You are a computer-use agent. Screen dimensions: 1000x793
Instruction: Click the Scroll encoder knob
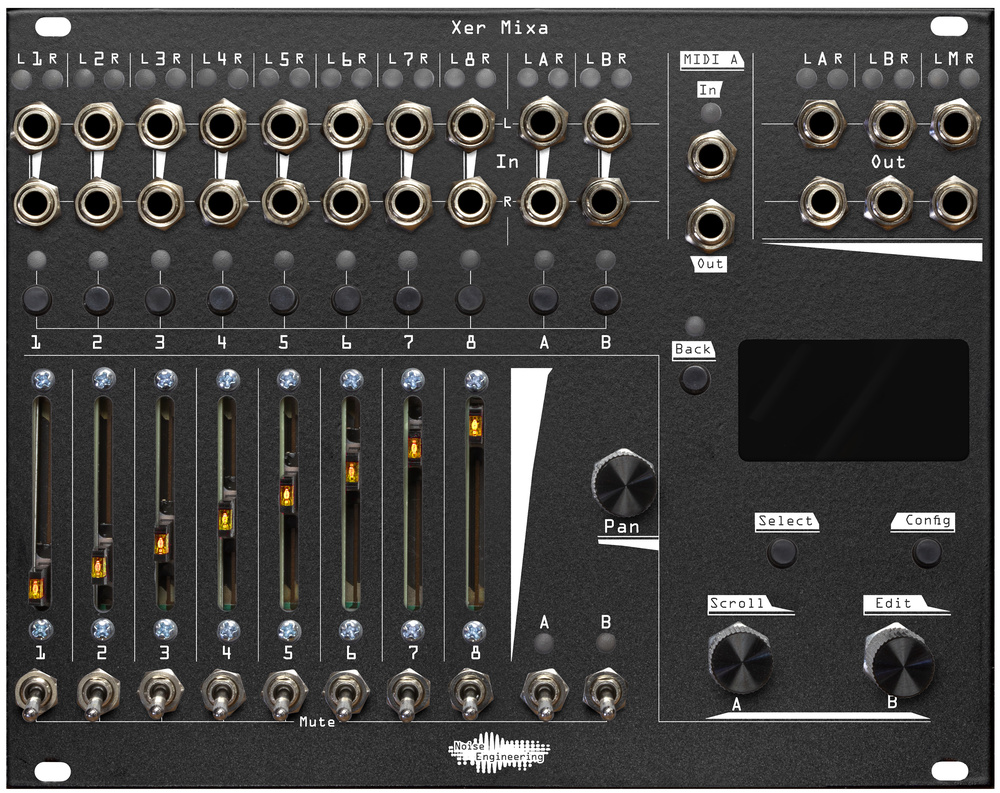point(740,660)
